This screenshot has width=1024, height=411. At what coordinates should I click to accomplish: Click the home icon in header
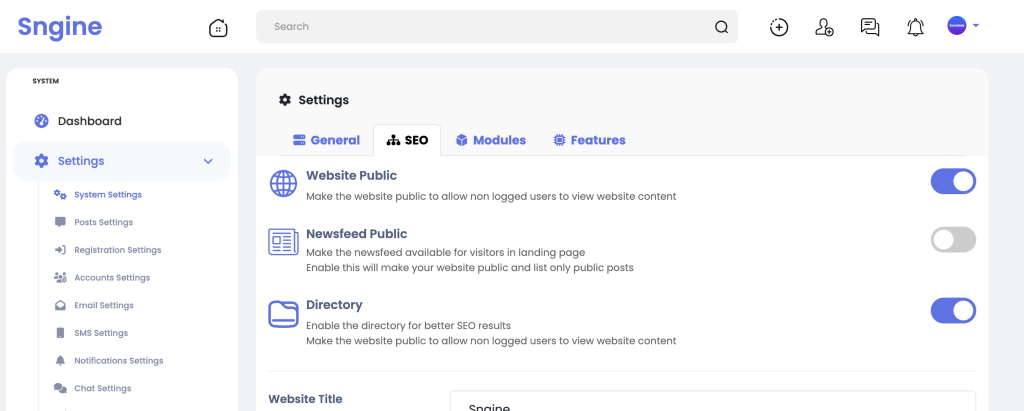click(218, 27)
